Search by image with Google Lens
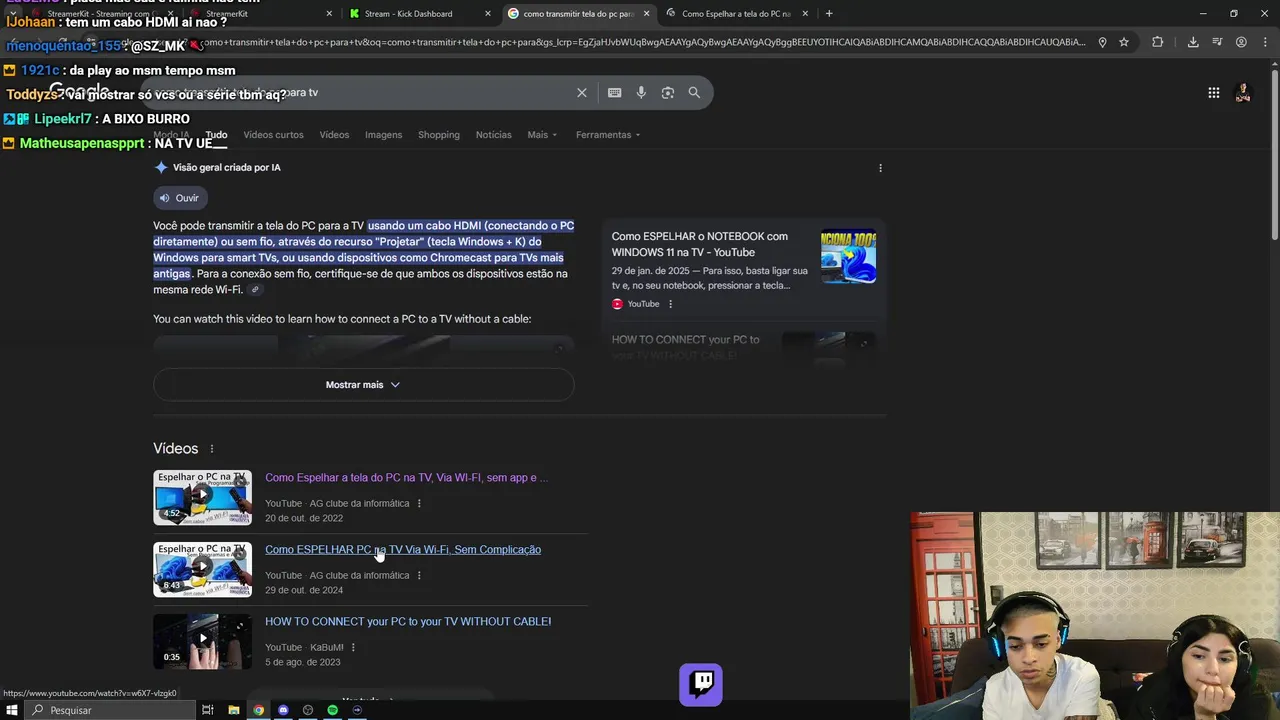 pos(668,92)
